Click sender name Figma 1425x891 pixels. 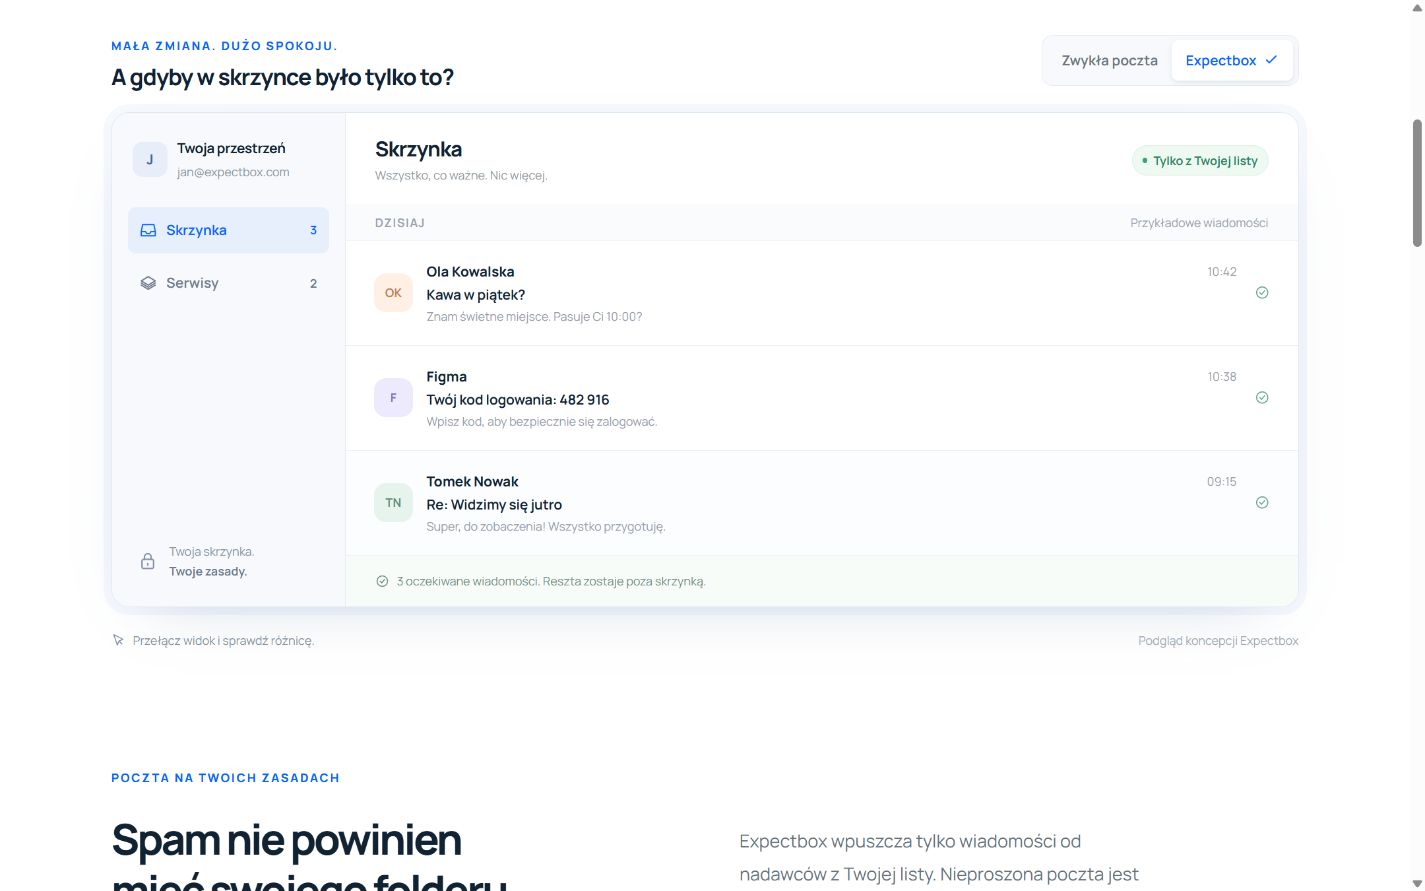tap(446, 377)
